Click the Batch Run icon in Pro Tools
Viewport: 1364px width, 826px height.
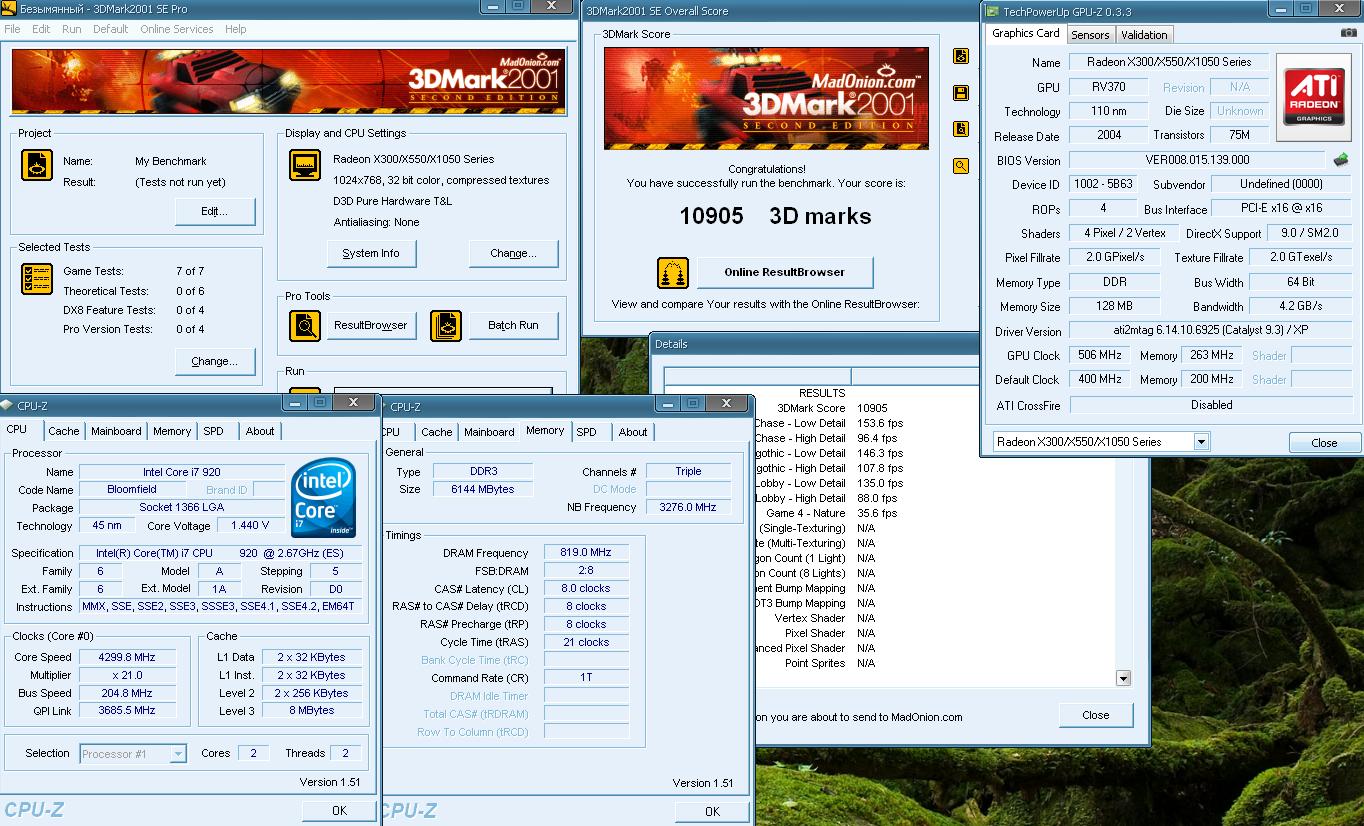coord(446,326)
